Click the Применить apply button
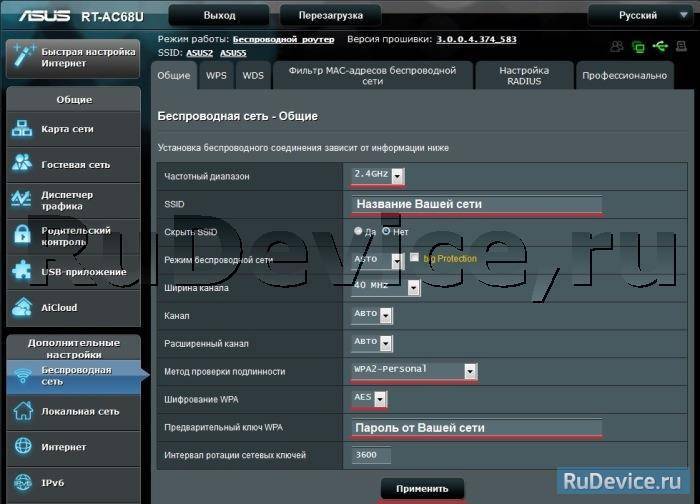The image size is (700, 504). pos(422,489)
